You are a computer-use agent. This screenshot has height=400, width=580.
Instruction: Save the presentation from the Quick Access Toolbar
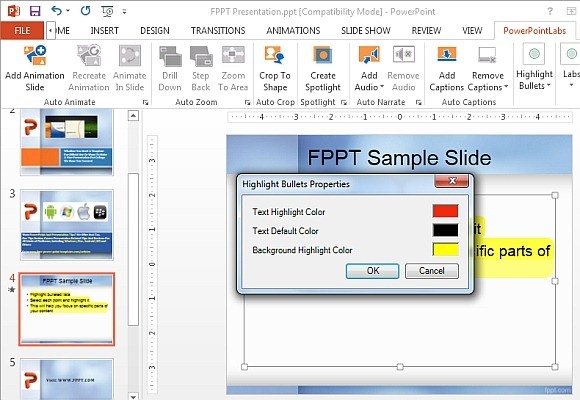35,11
